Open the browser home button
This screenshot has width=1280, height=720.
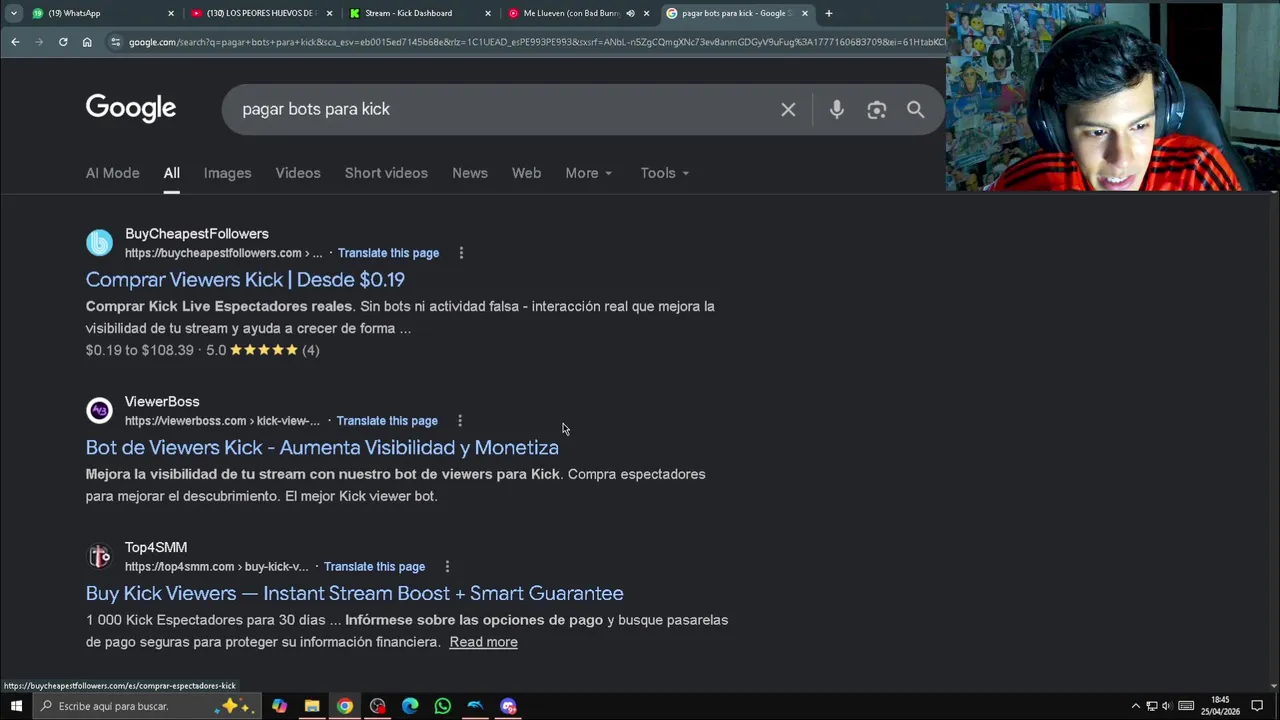click(87, 42)
